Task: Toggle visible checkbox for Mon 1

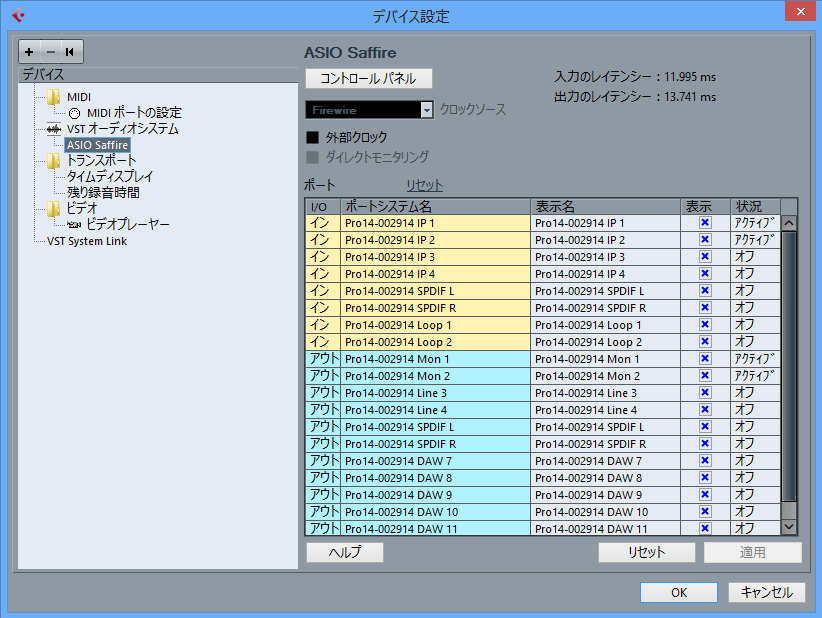Action: (705, 359)
